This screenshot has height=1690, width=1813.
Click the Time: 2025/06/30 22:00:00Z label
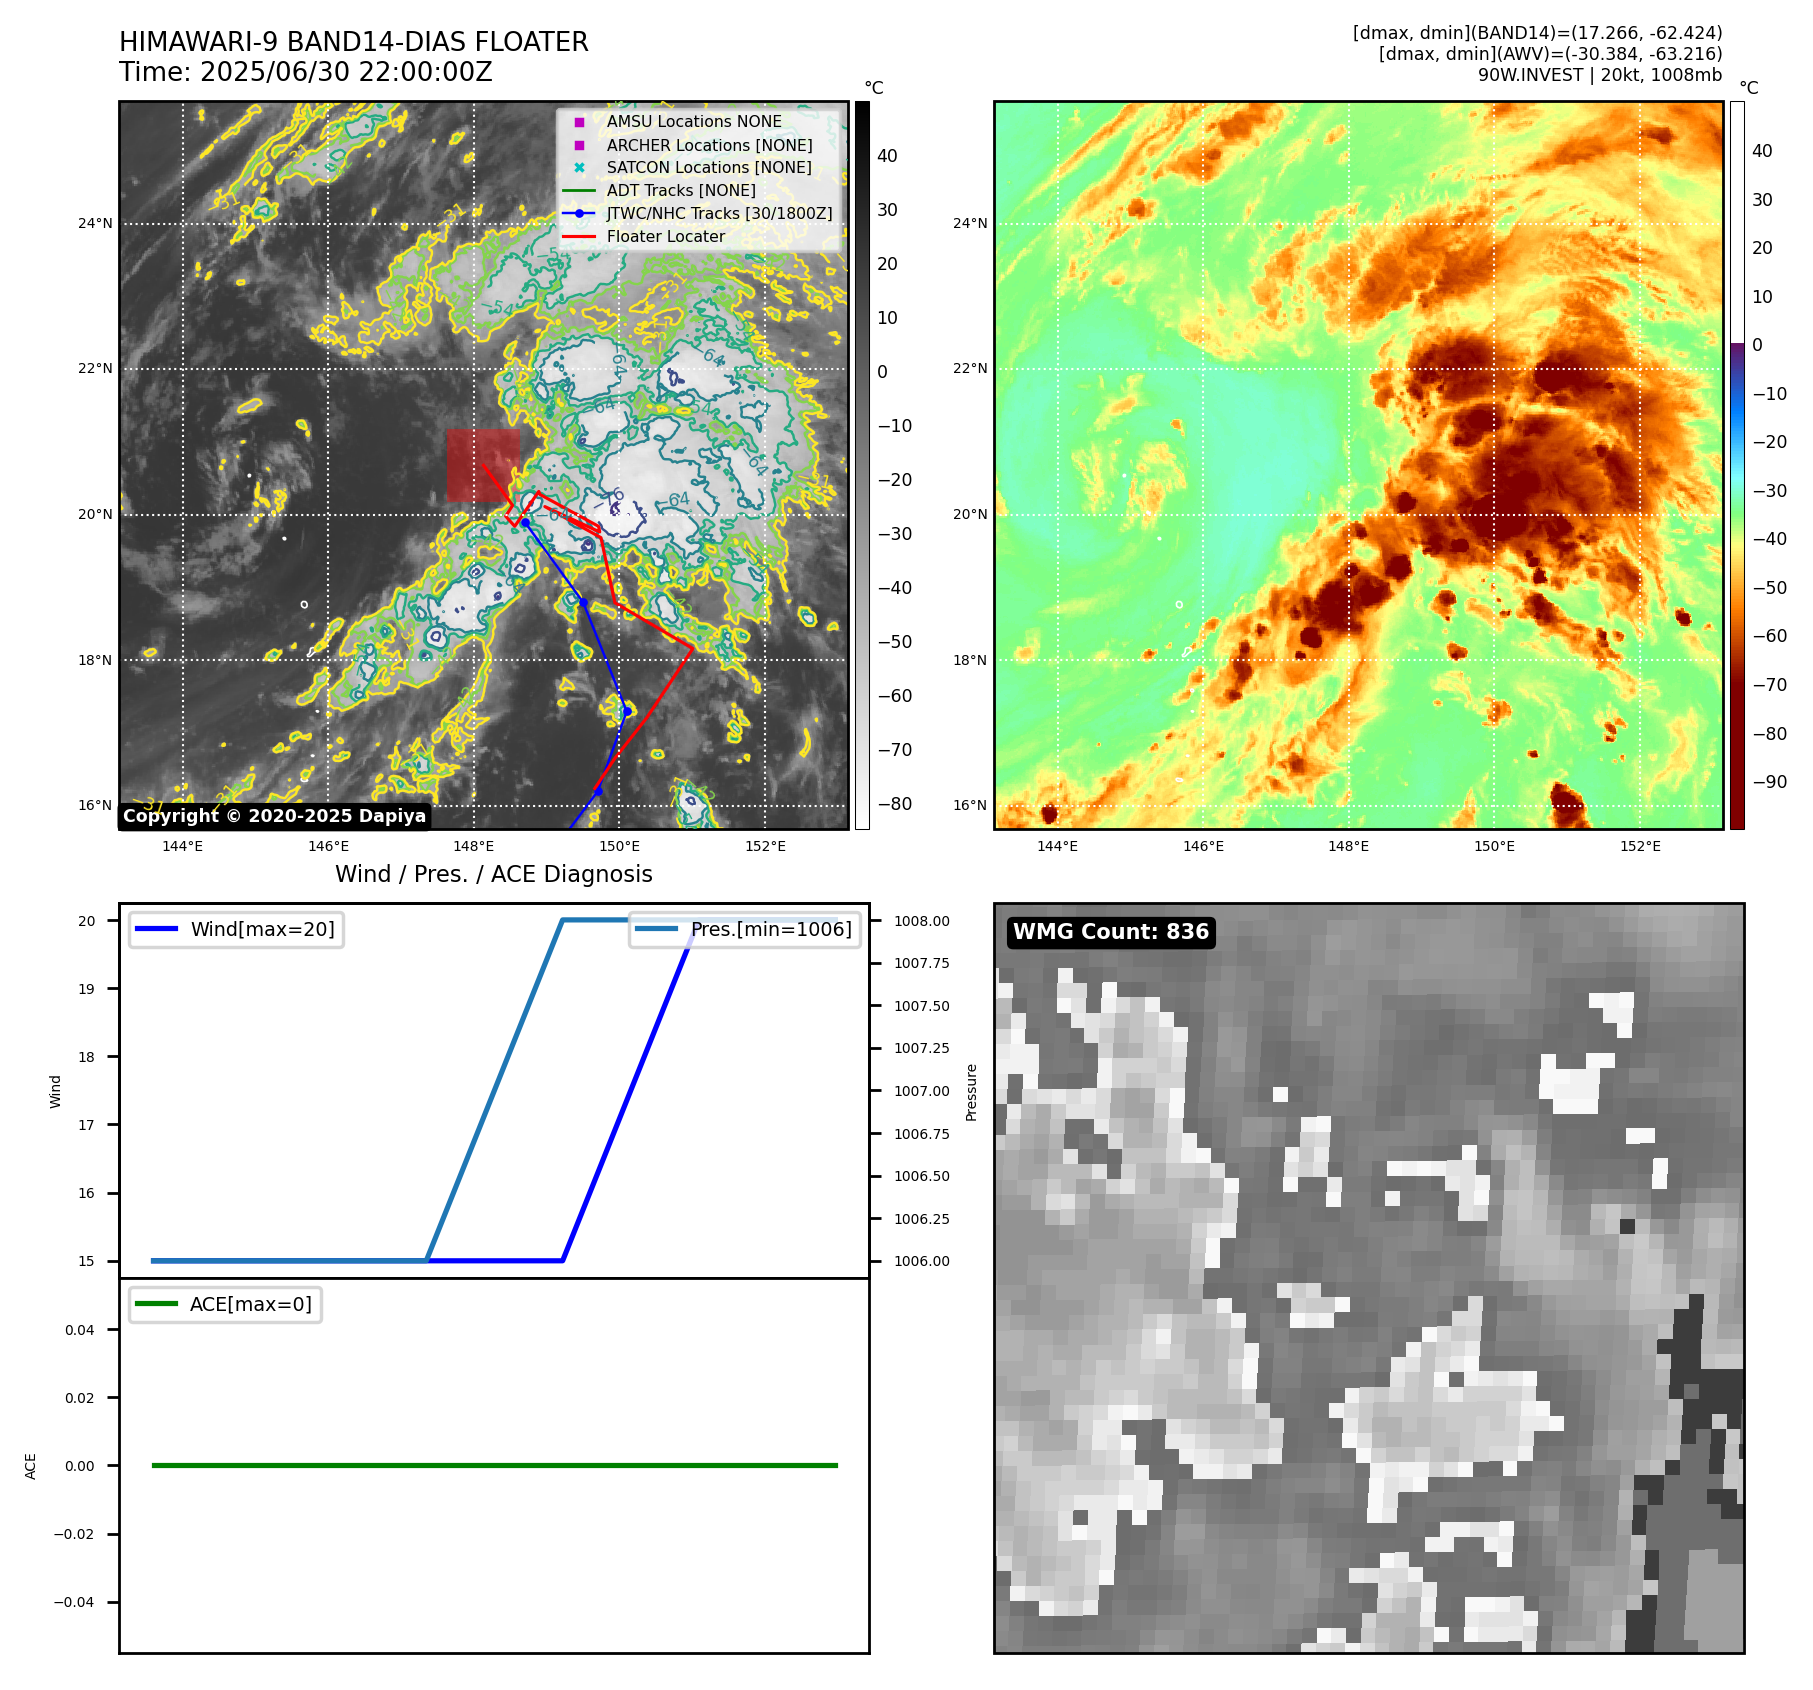tap(306, 72)
